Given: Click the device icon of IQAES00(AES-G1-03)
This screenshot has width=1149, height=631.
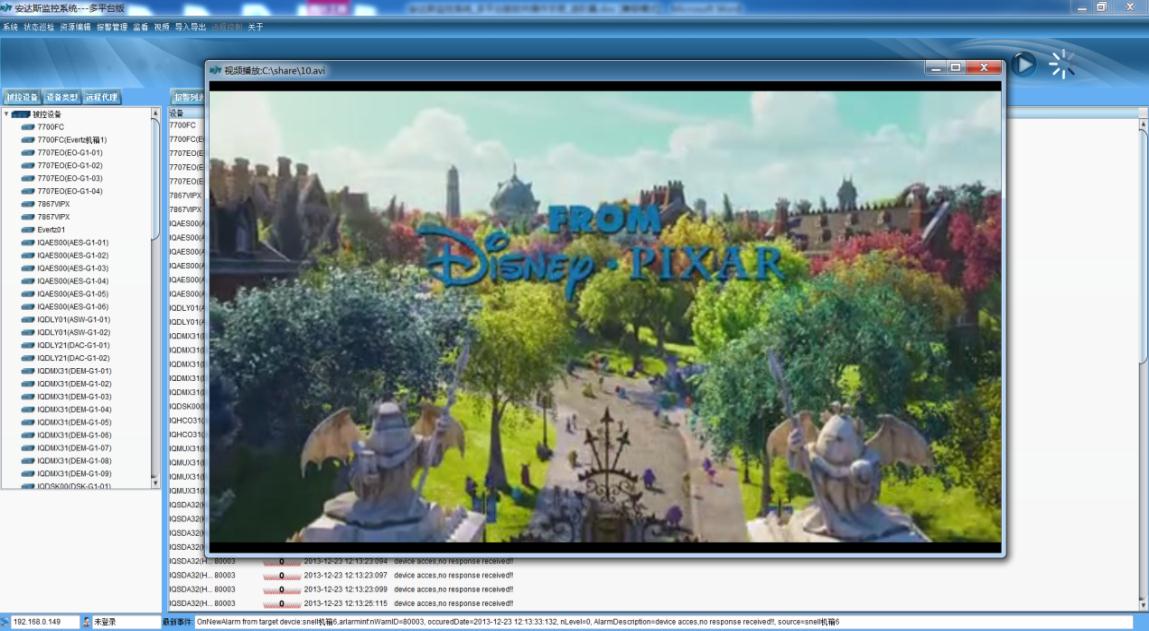Looking at the screenshot, I should pyautogui.click(x=28, y=268).
